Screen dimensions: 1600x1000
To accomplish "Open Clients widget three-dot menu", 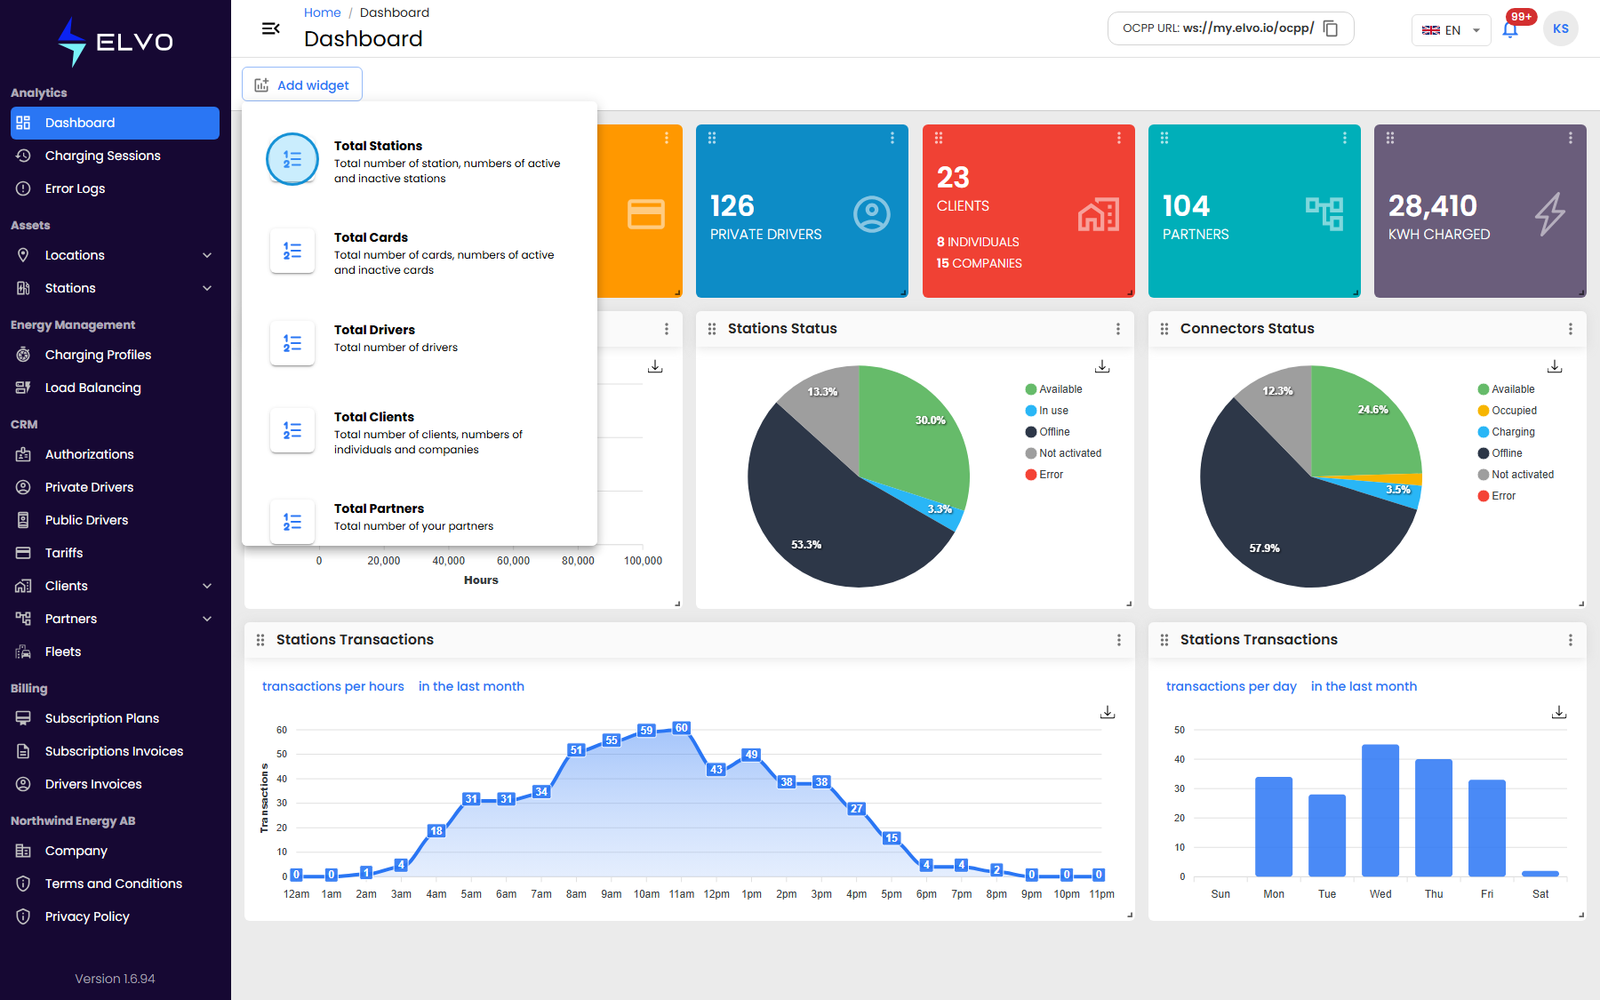I will (x=1118, y=138).
